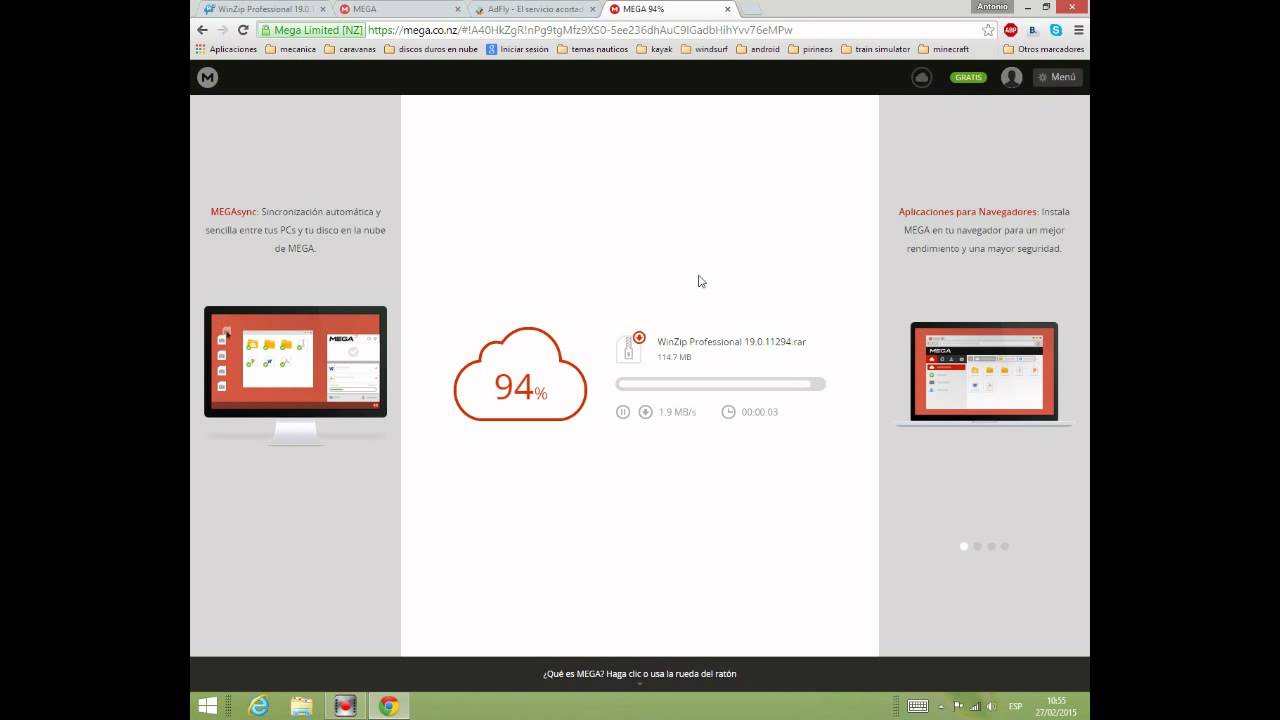Click the download arrow icon beside speed

645,412
